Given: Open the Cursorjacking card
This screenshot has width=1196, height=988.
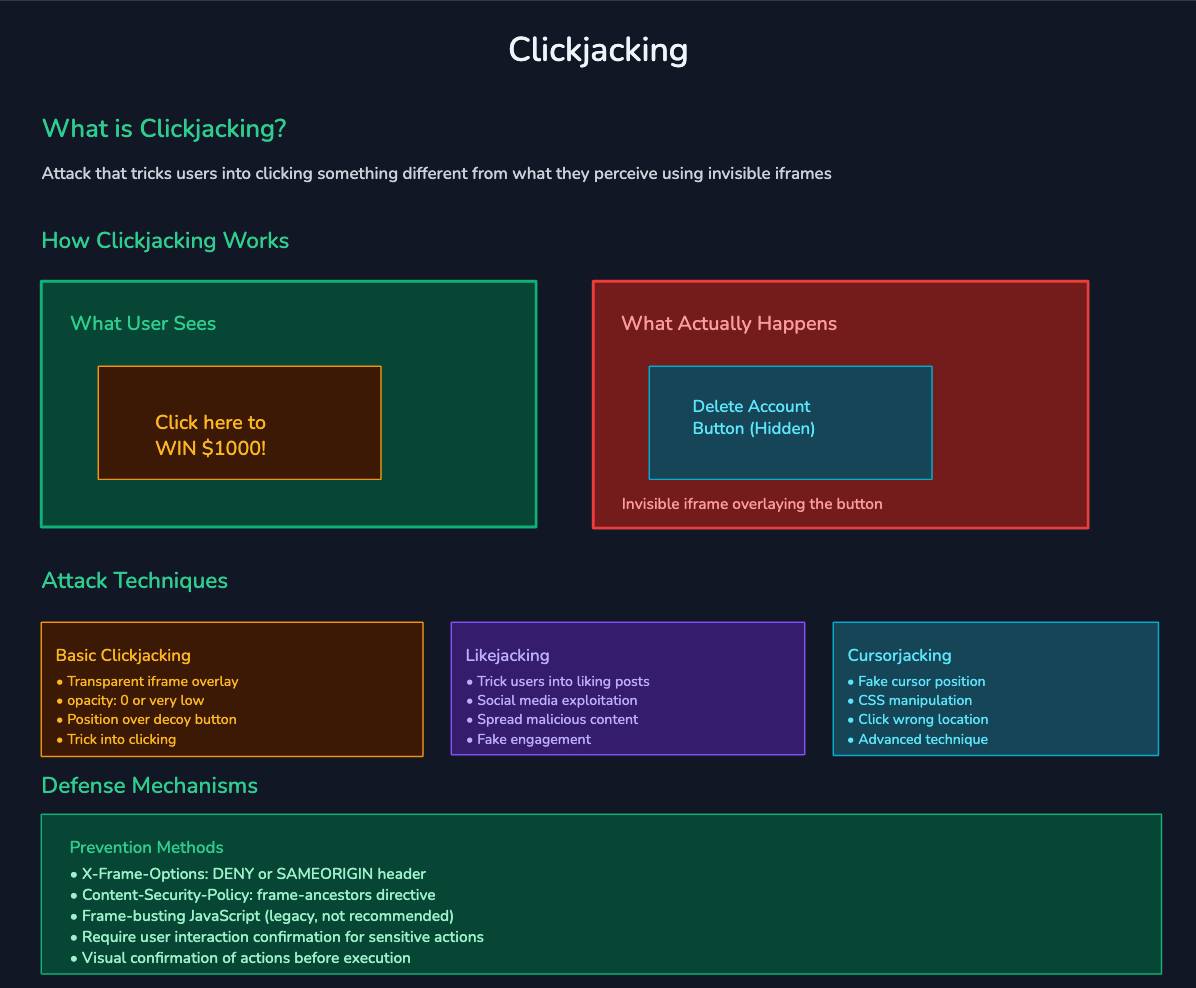Looking at the screenshot, I should pos(995,688).
